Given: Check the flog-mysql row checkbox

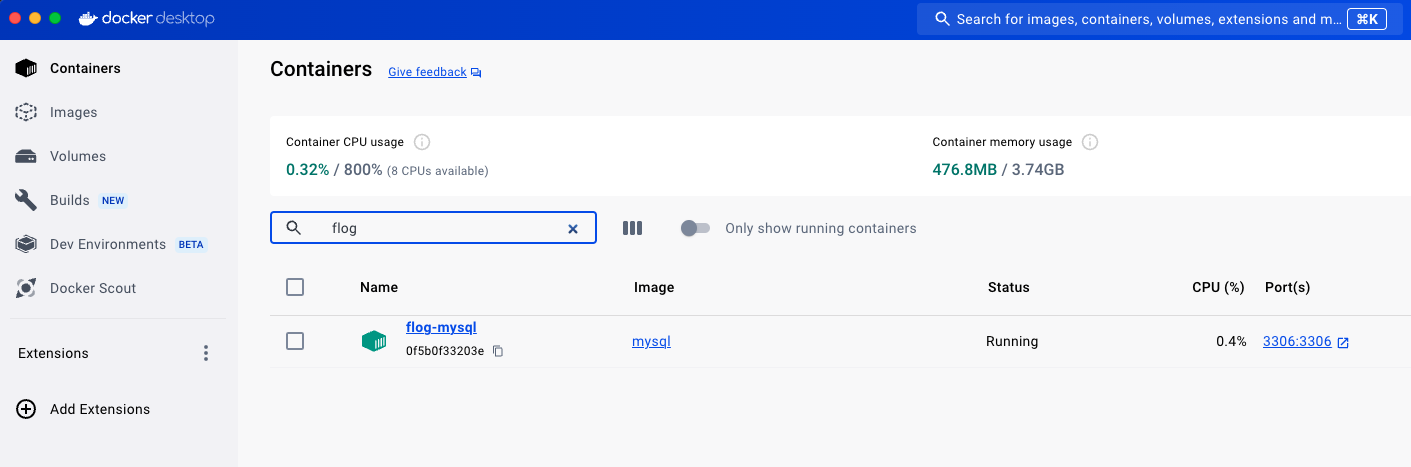Looking at the screenshot, I should [295, 341].
